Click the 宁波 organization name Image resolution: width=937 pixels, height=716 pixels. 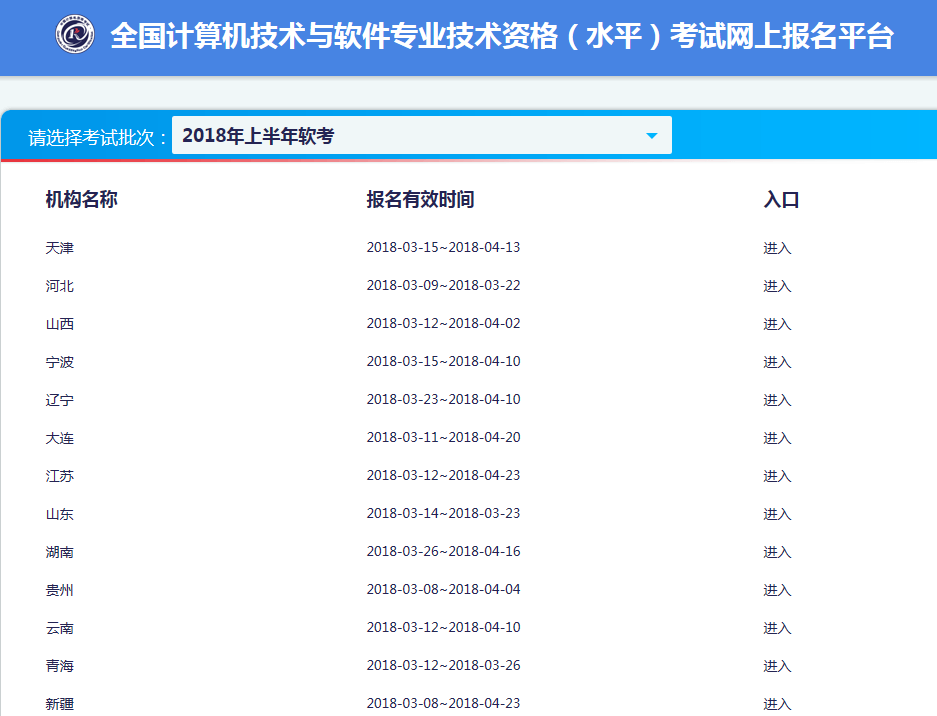point(60,362)
